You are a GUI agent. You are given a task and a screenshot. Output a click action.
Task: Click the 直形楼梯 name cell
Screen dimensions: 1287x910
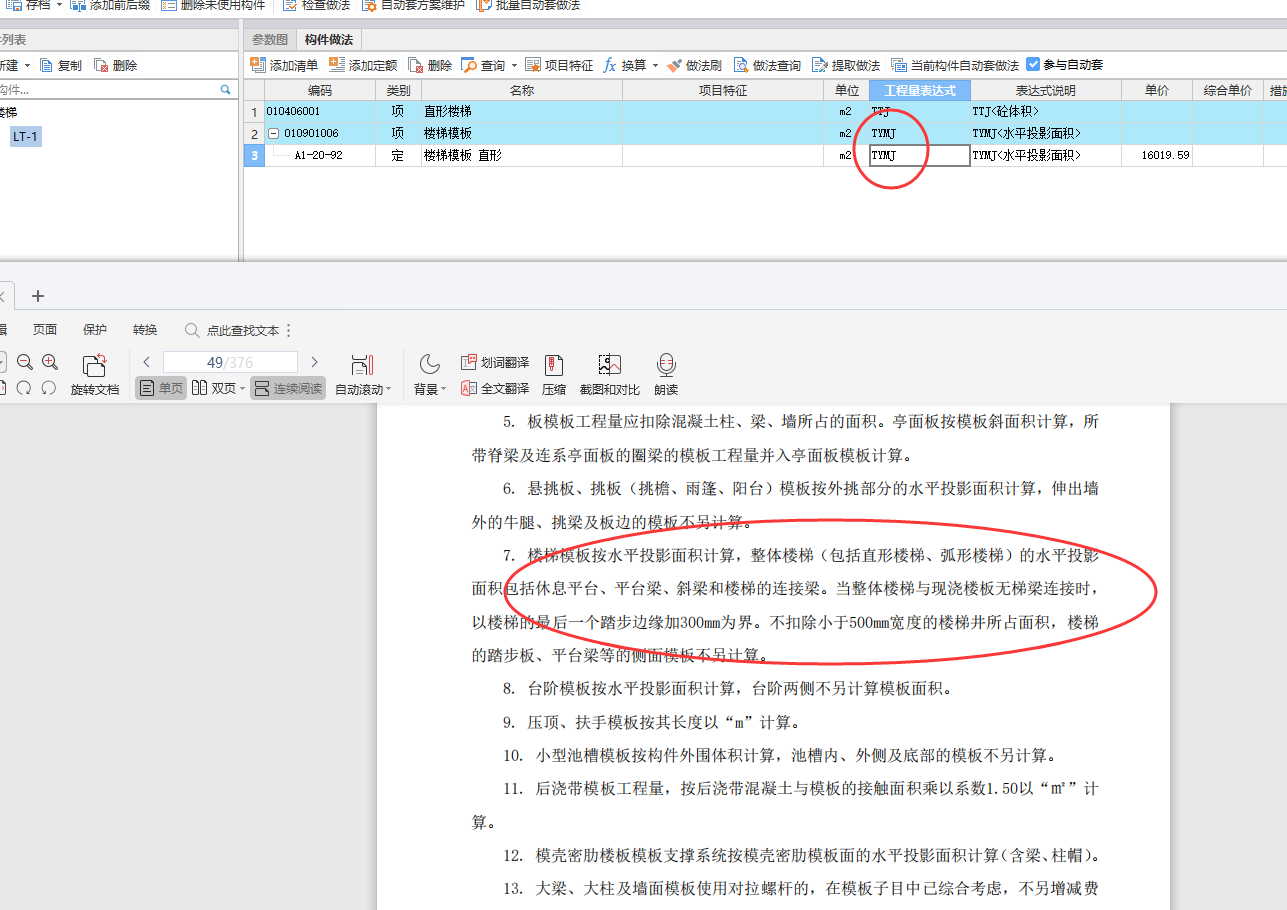[x=522, y=112]
